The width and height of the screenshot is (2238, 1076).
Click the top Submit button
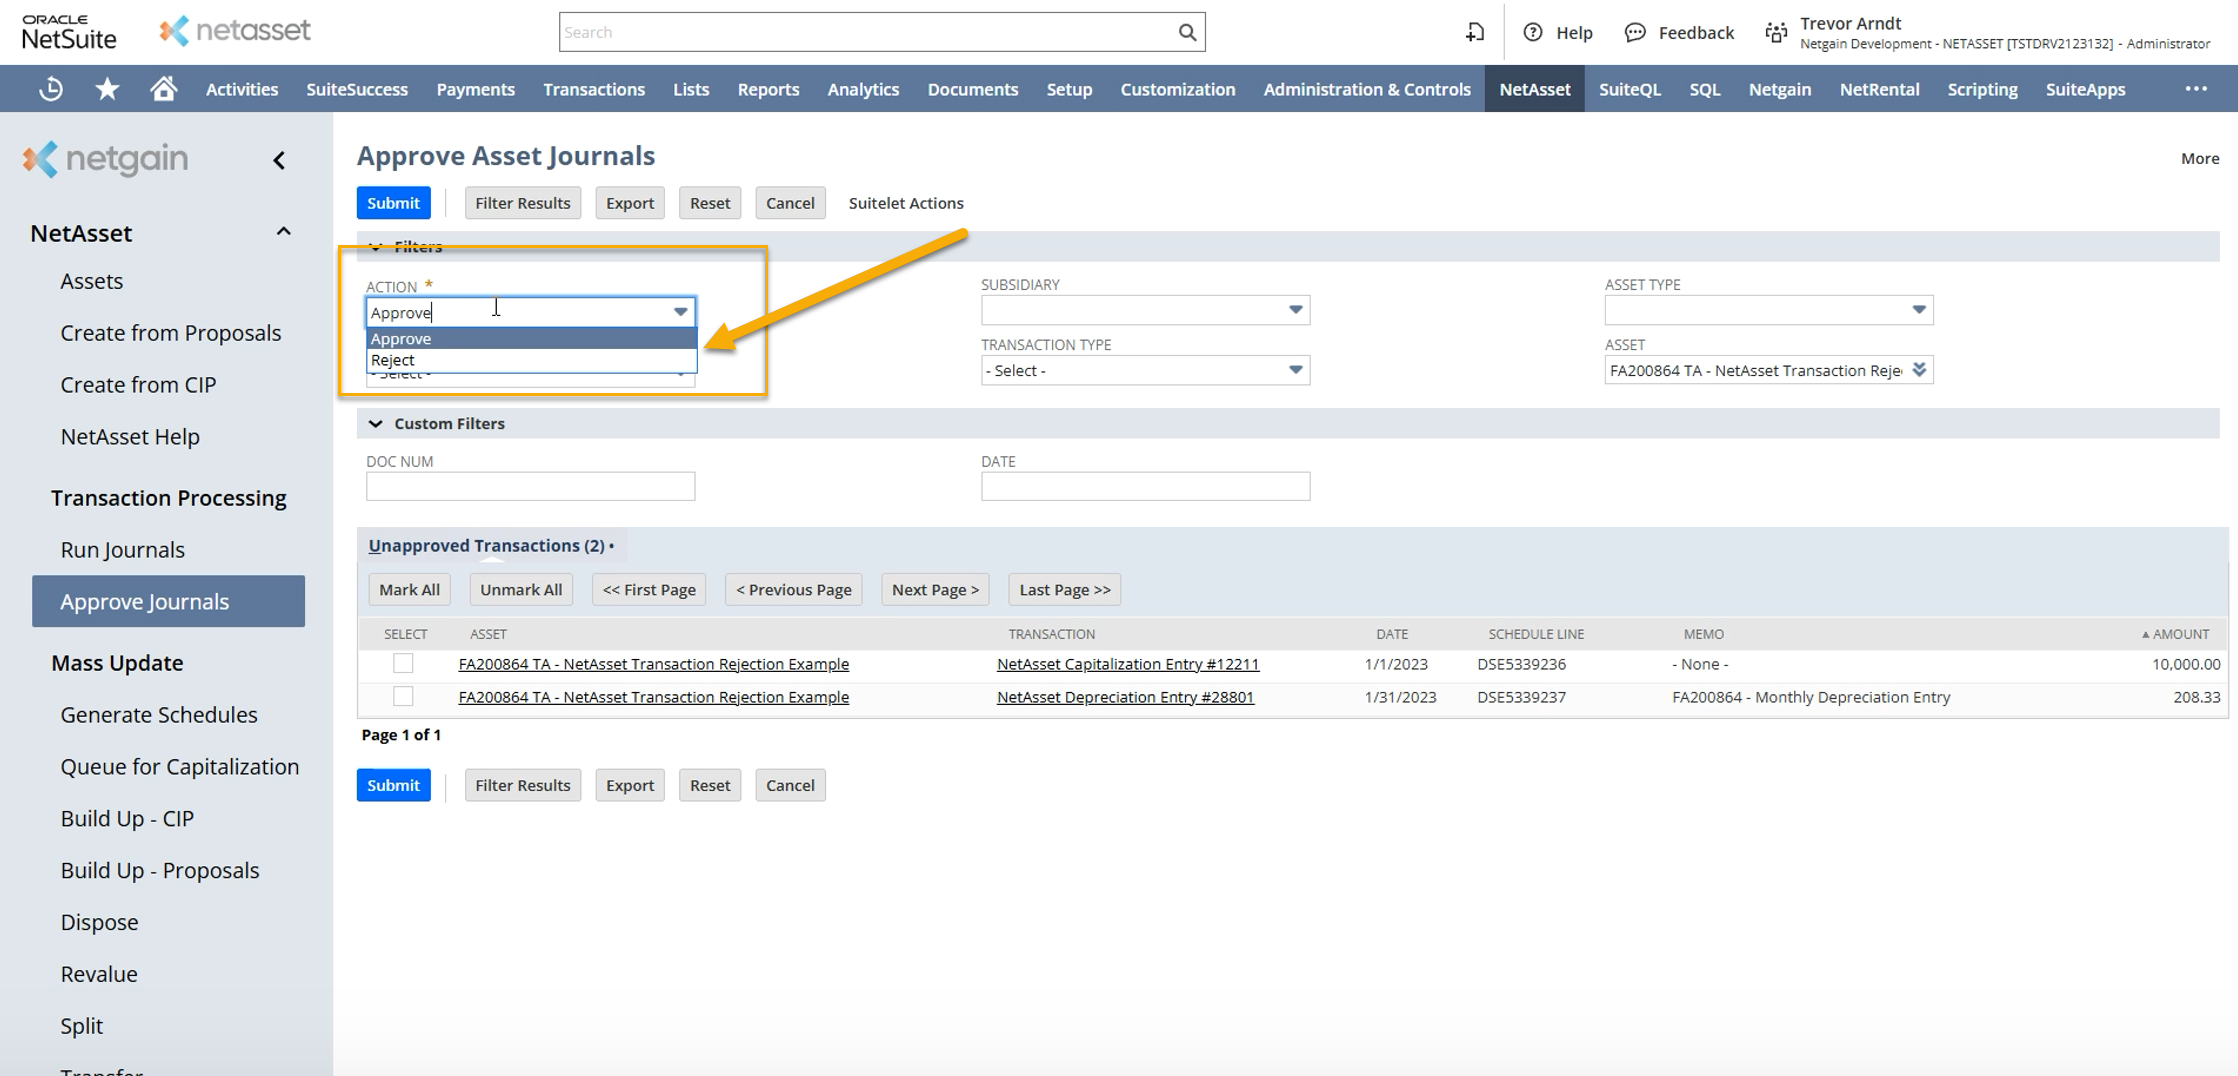tap(393, 203)
